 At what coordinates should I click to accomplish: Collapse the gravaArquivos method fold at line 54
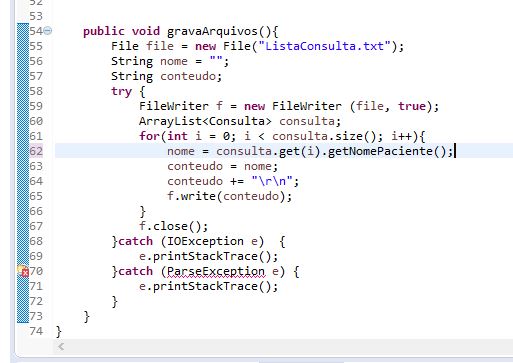[x=48, y=31]
